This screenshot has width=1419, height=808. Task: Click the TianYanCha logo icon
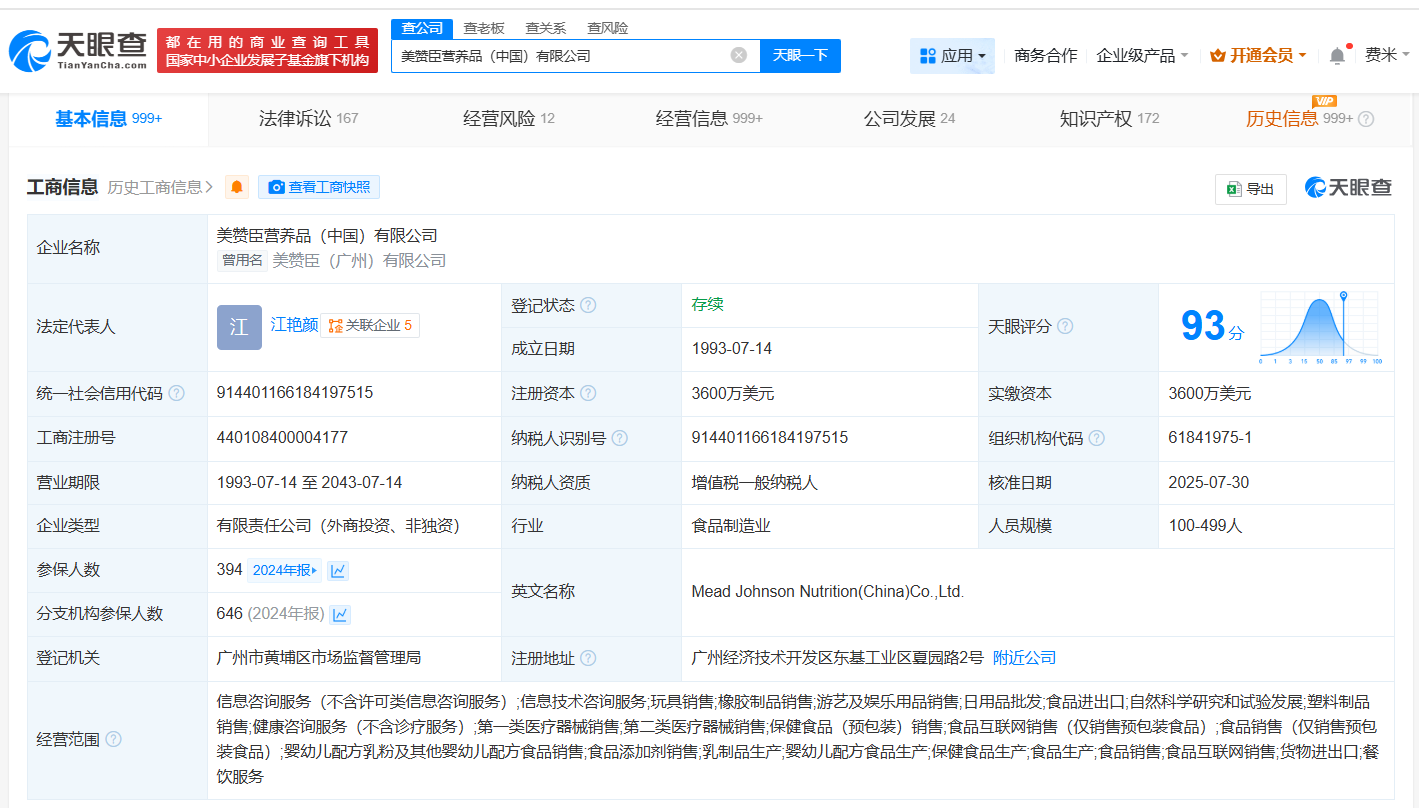click(30, 51)
